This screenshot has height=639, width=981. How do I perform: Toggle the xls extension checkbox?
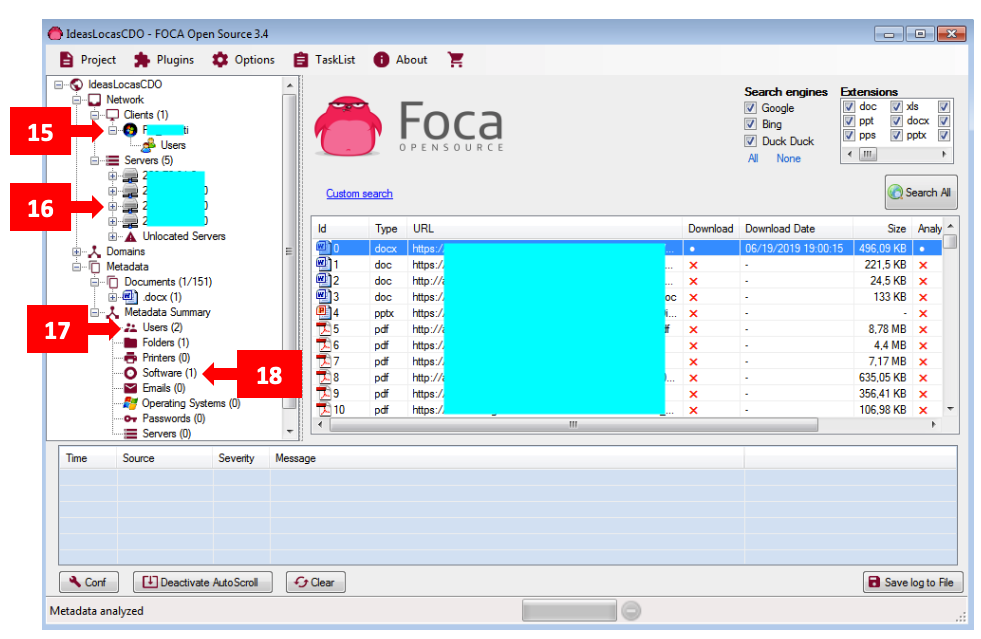click(x=897, y=106)
